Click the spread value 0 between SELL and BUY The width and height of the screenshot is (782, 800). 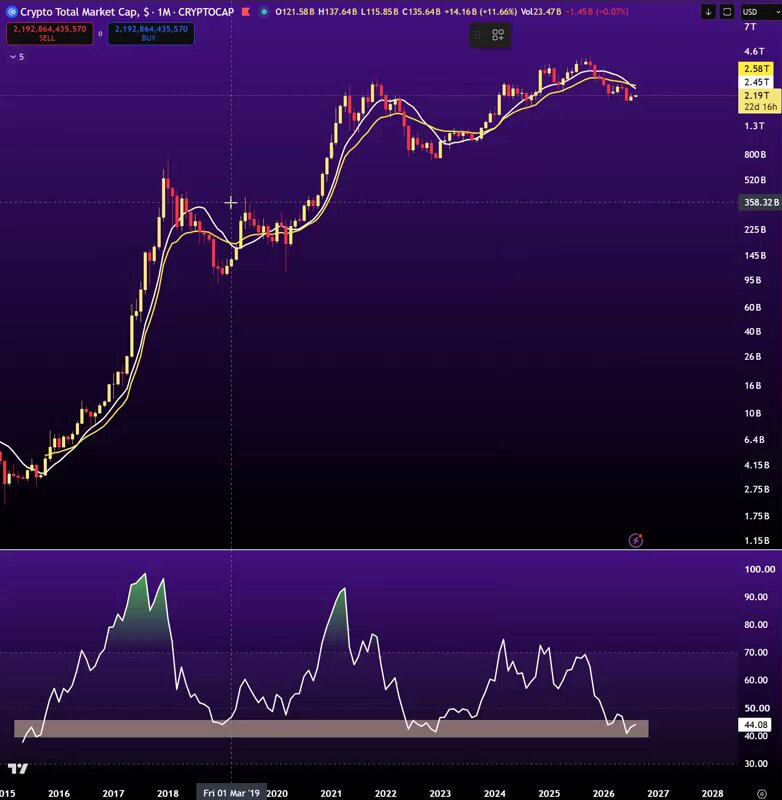coord(100,34)
